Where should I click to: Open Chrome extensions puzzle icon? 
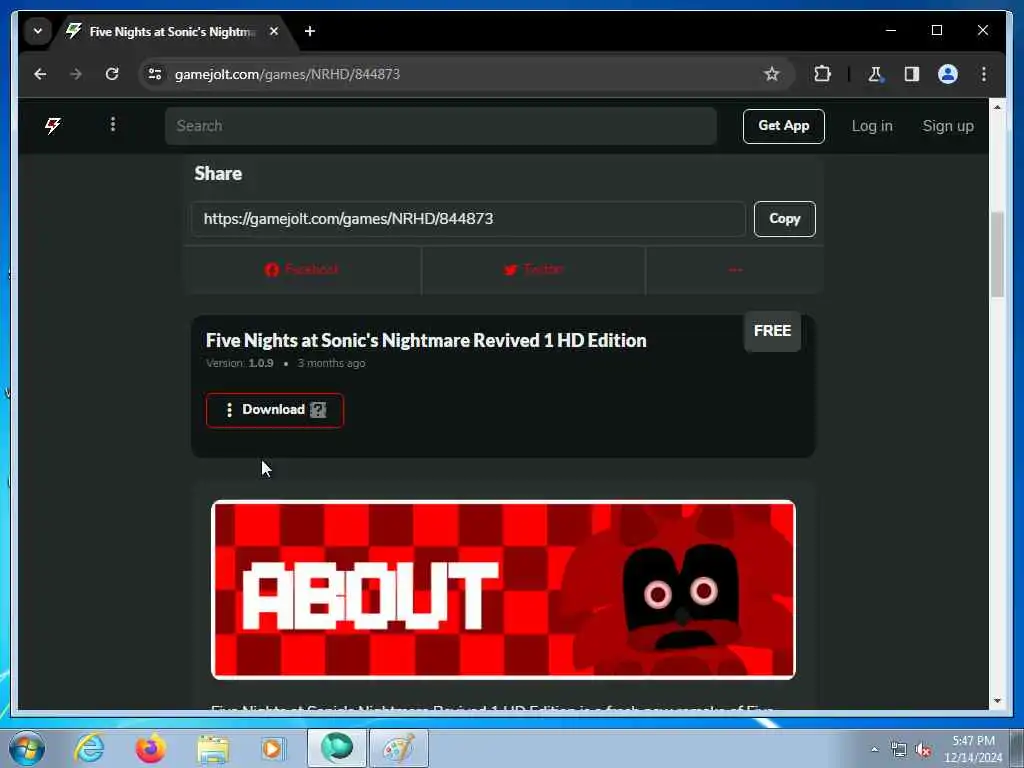coord(822,74)
